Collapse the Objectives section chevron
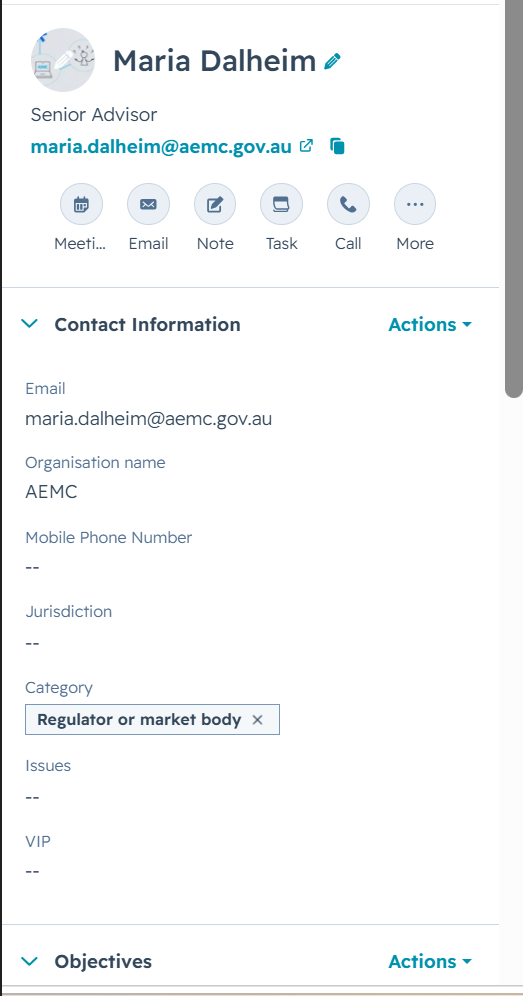 tap(29, 961)
